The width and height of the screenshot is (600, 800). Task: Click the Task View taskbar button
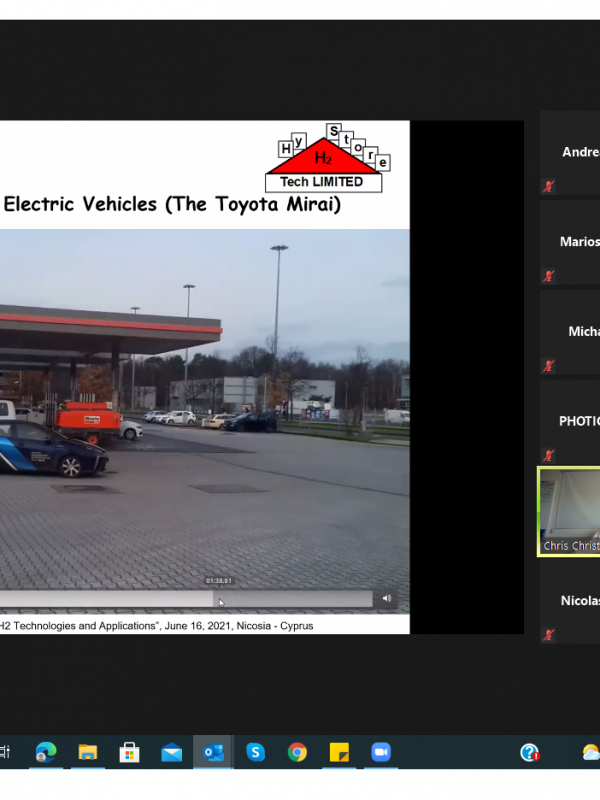coord(5,752)
